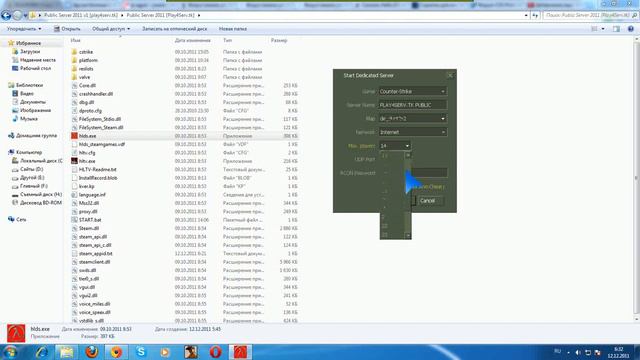
Task: Open Рабочий стол in the sidebar
Action: pos(35,69)
